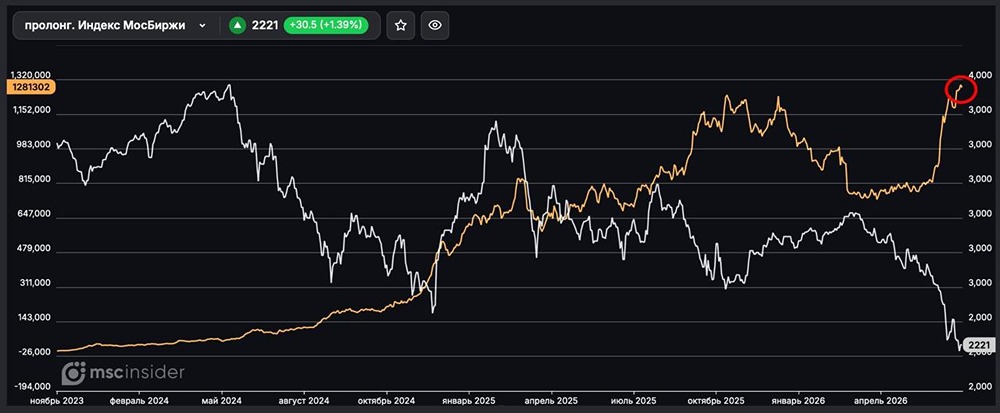Click the 1,320,000 left axis label
The image size is (1000, 413).
pos(30,75)
